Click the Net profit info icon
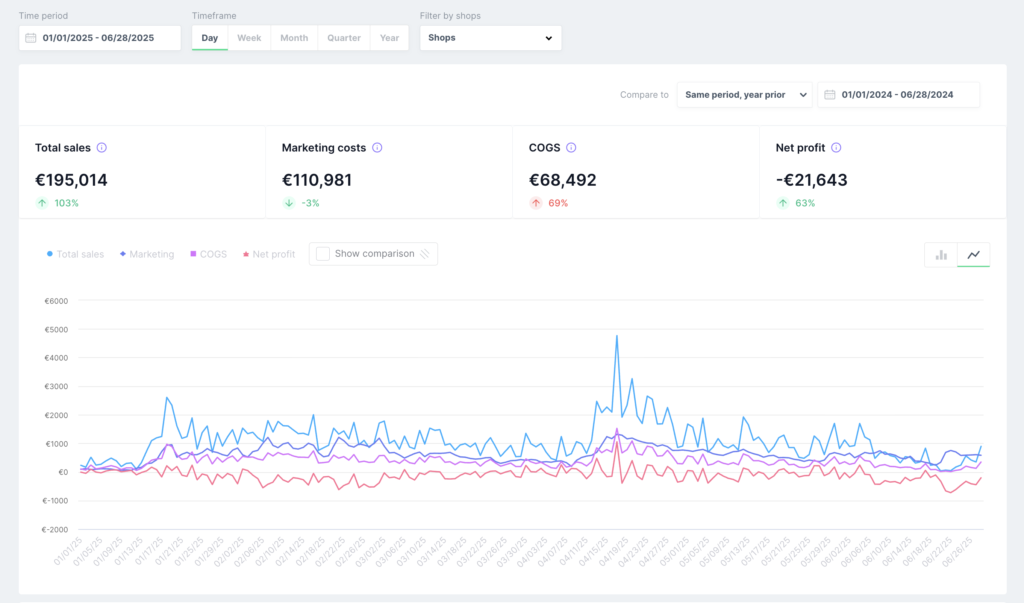 (x=837, y=148)
